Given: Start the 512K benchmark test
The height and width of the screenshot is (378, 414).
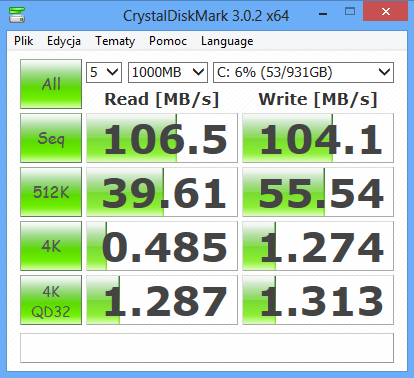Looking at the screenshot, I should (51, 192).
